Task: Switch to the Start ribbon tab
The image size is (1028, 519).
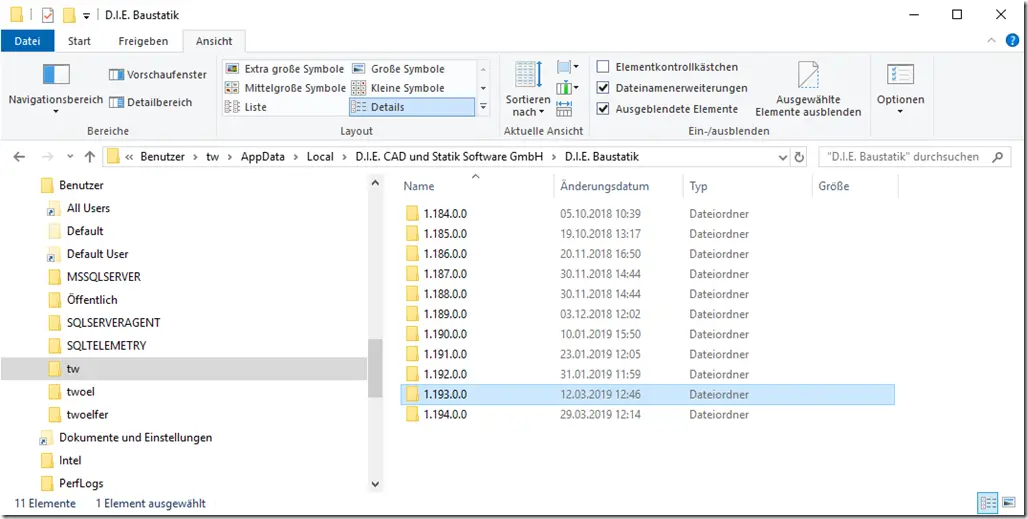Action: [x=79, y=41]
